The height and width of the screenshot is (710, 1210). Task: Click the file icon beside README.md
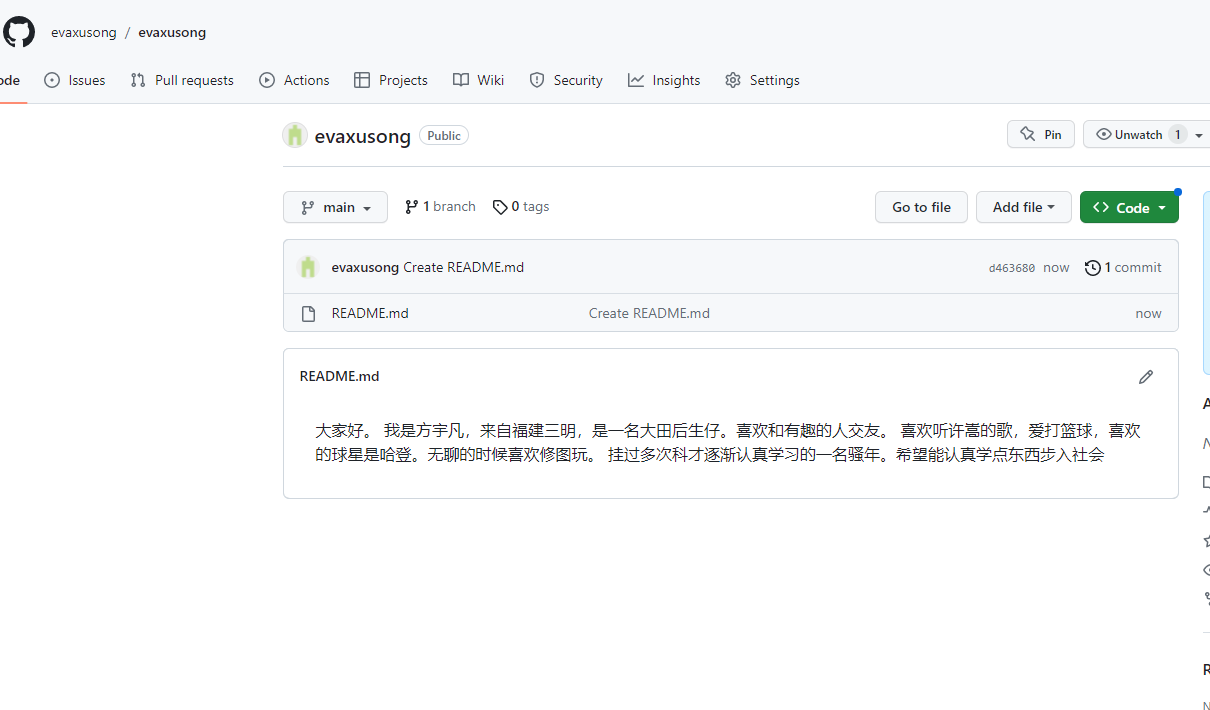(308, 313)
